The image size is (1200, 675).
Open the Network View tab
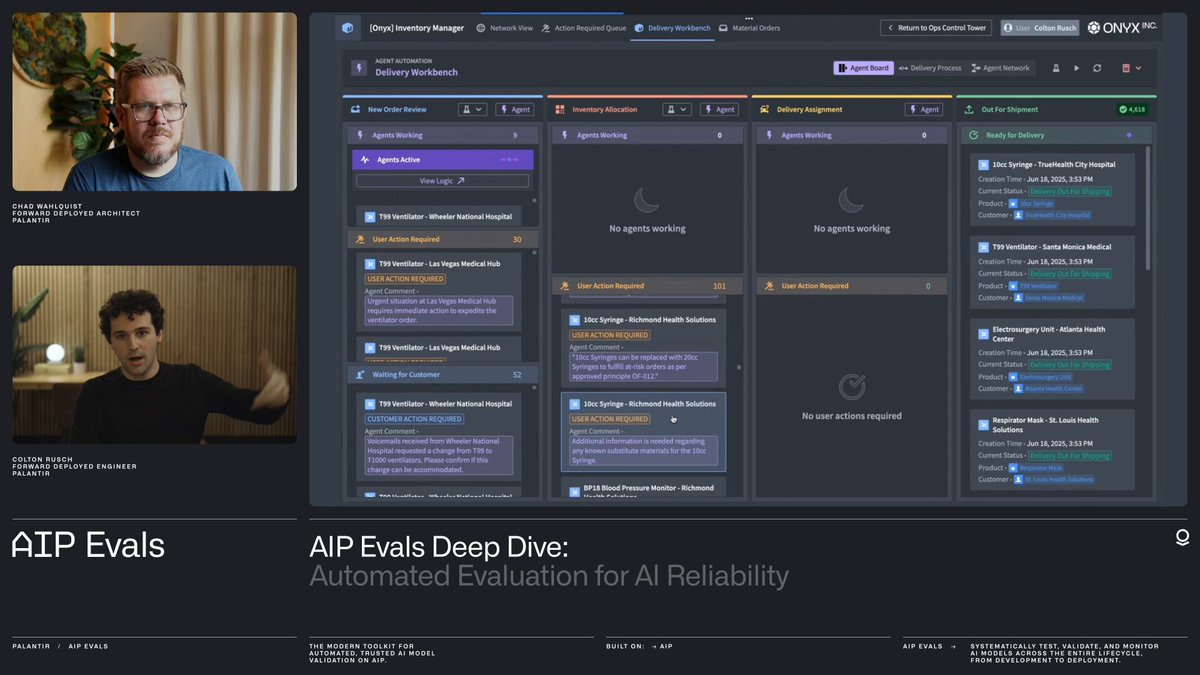(505, 28)
